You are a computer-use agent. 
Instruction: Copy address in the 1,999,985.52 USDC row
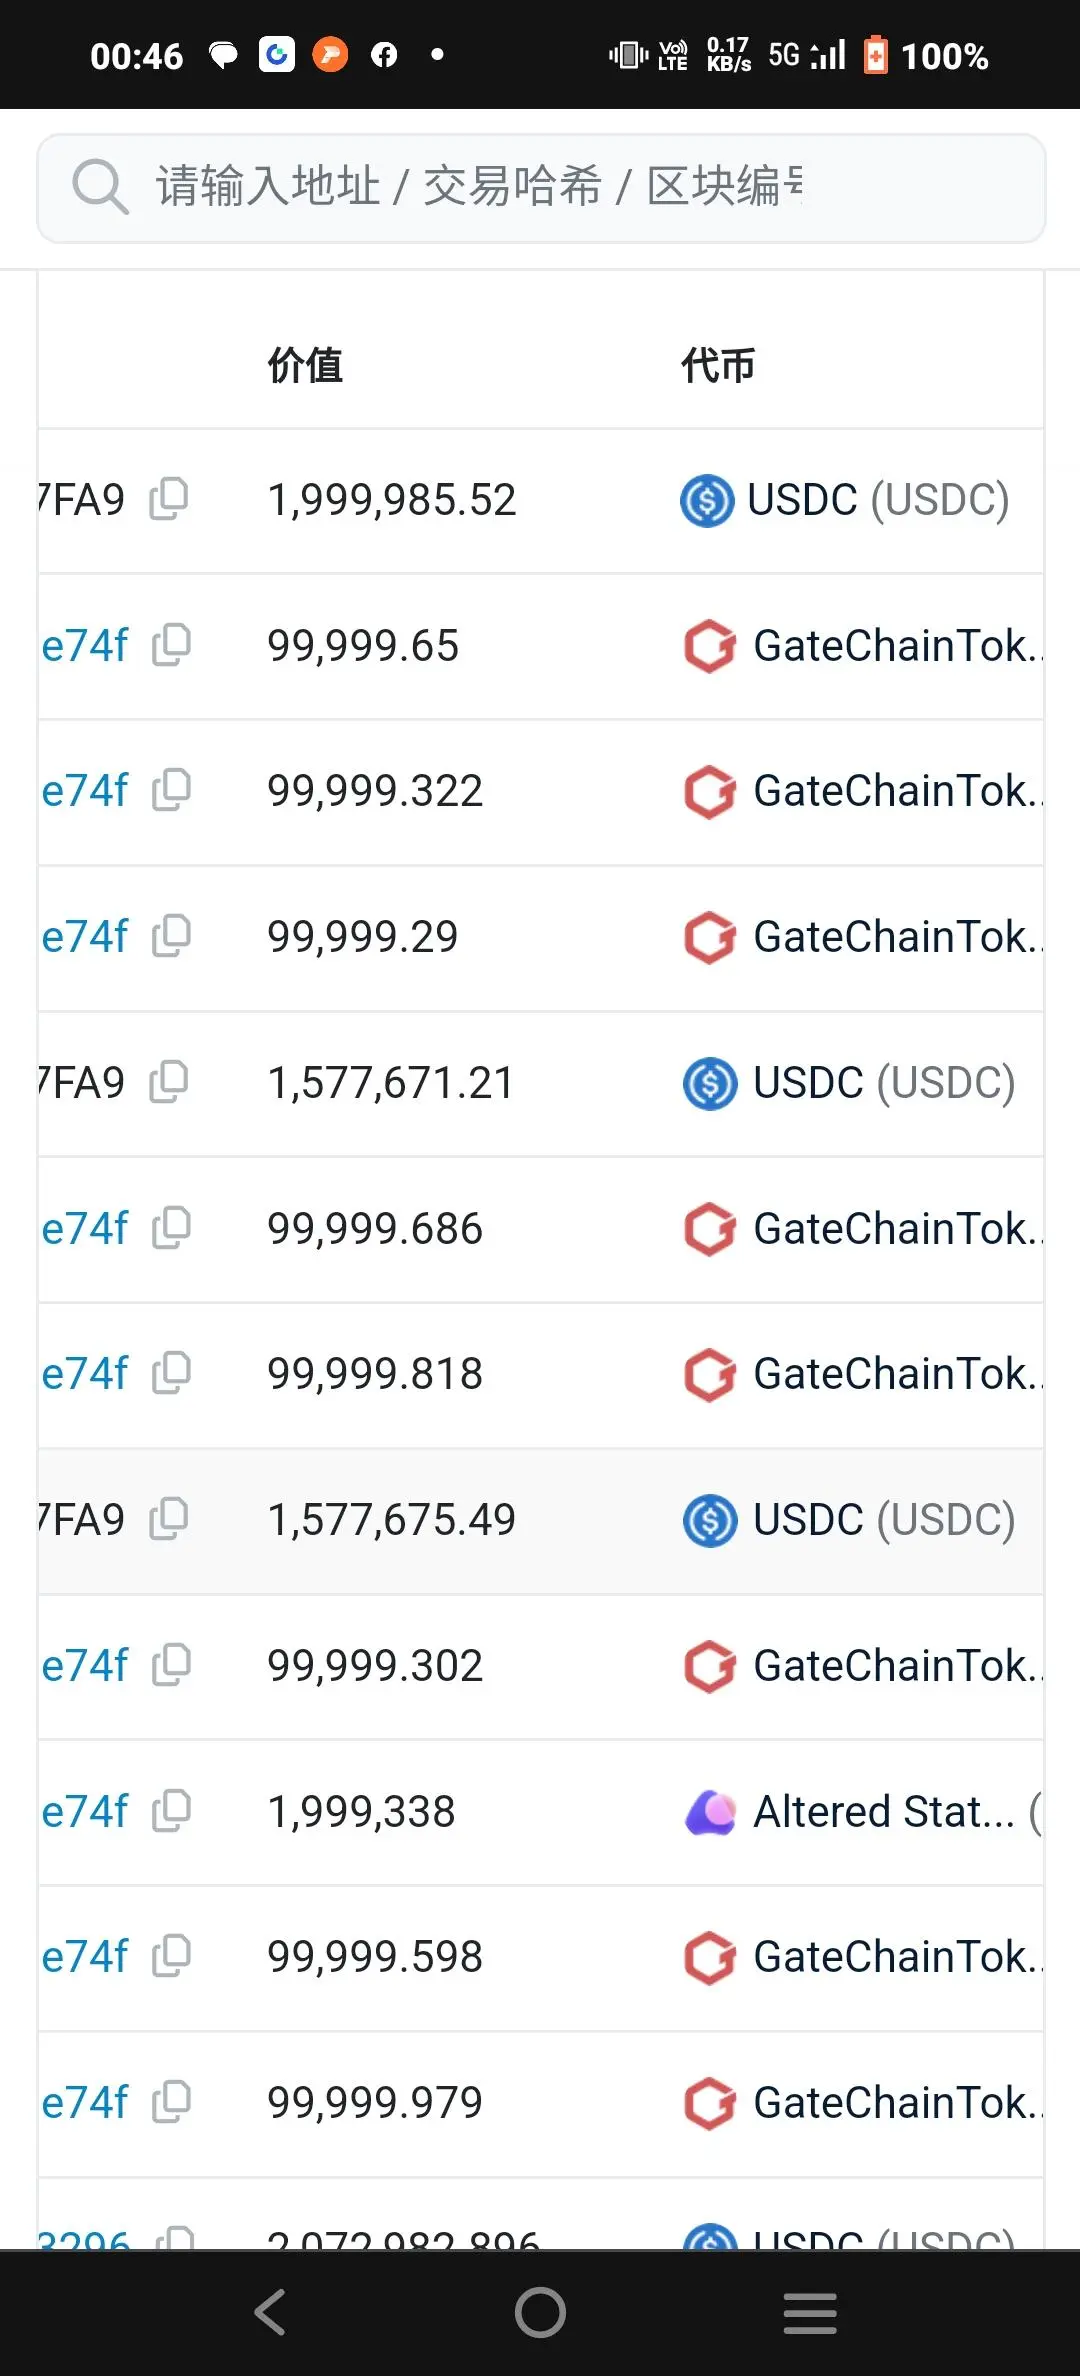click(x=169, y=498)
